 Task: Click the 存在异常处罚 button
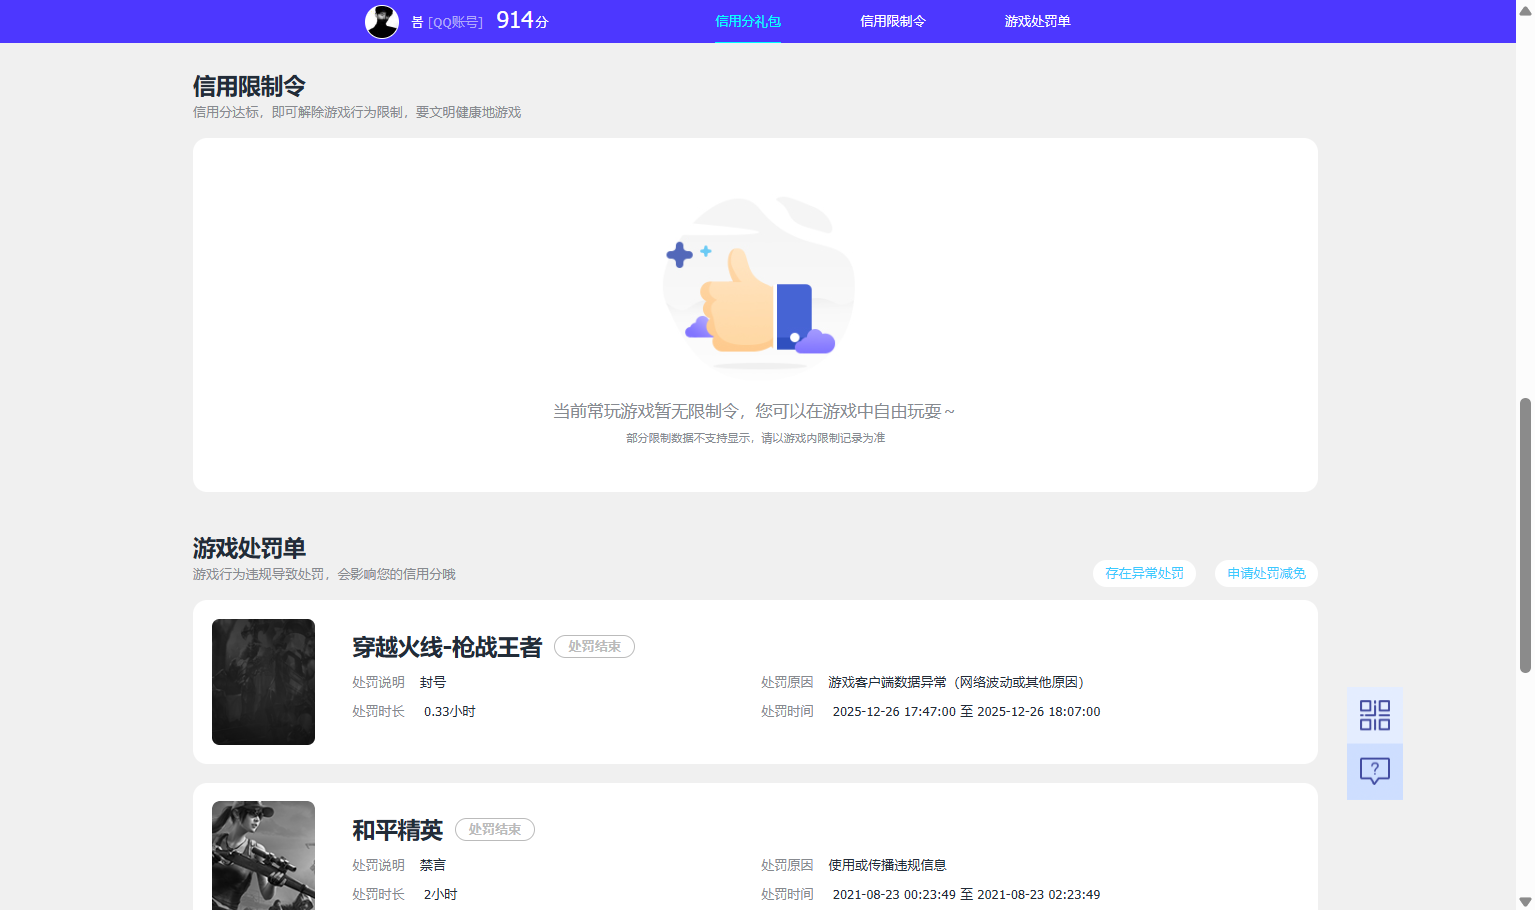(x=1144, y=573)
